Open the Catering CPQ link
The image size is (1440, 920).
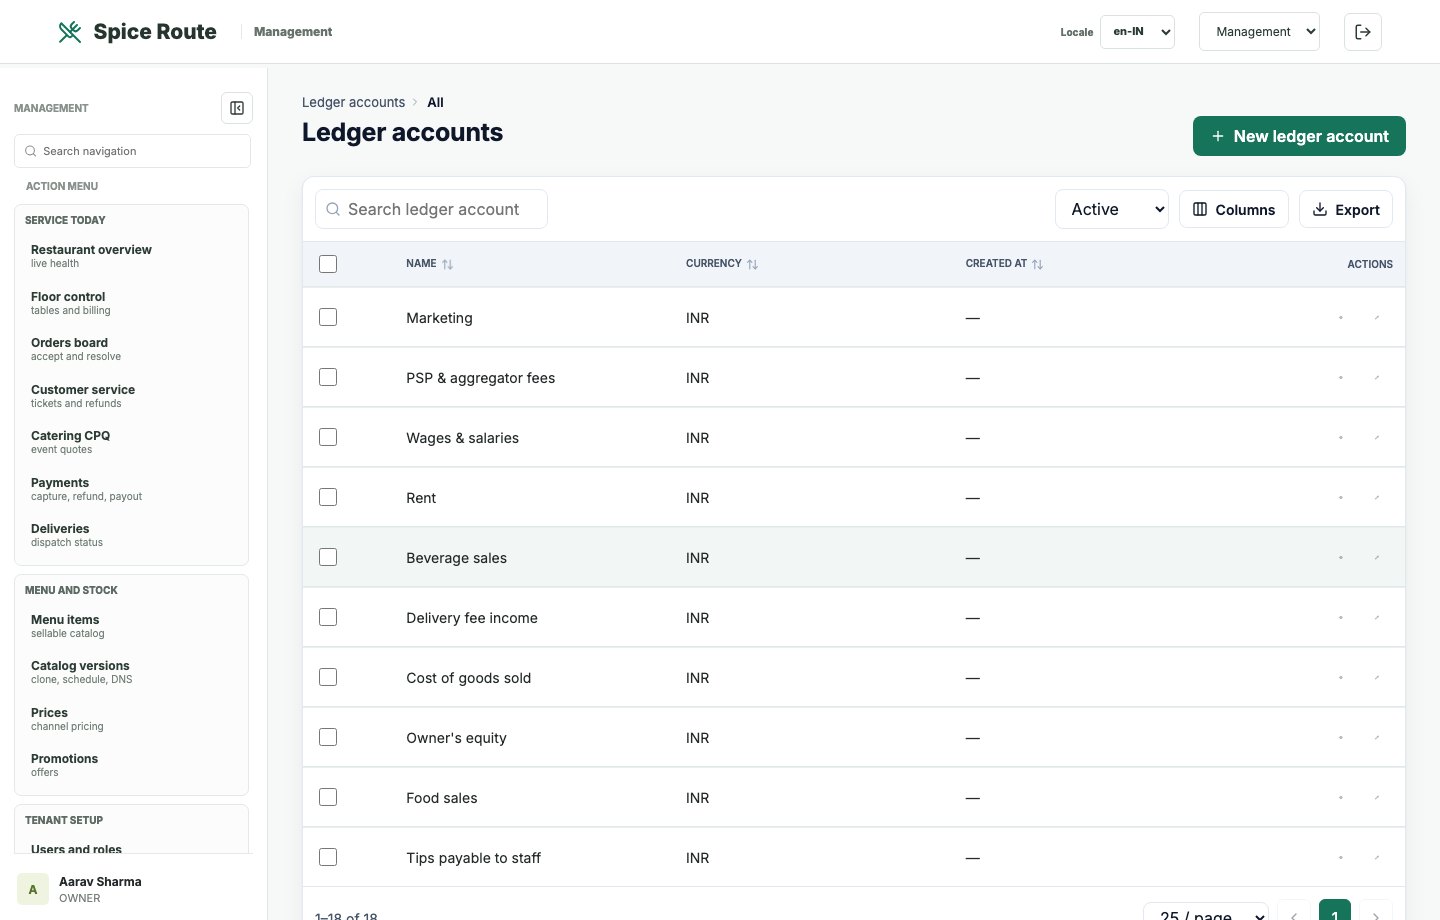tap(131, 442)
